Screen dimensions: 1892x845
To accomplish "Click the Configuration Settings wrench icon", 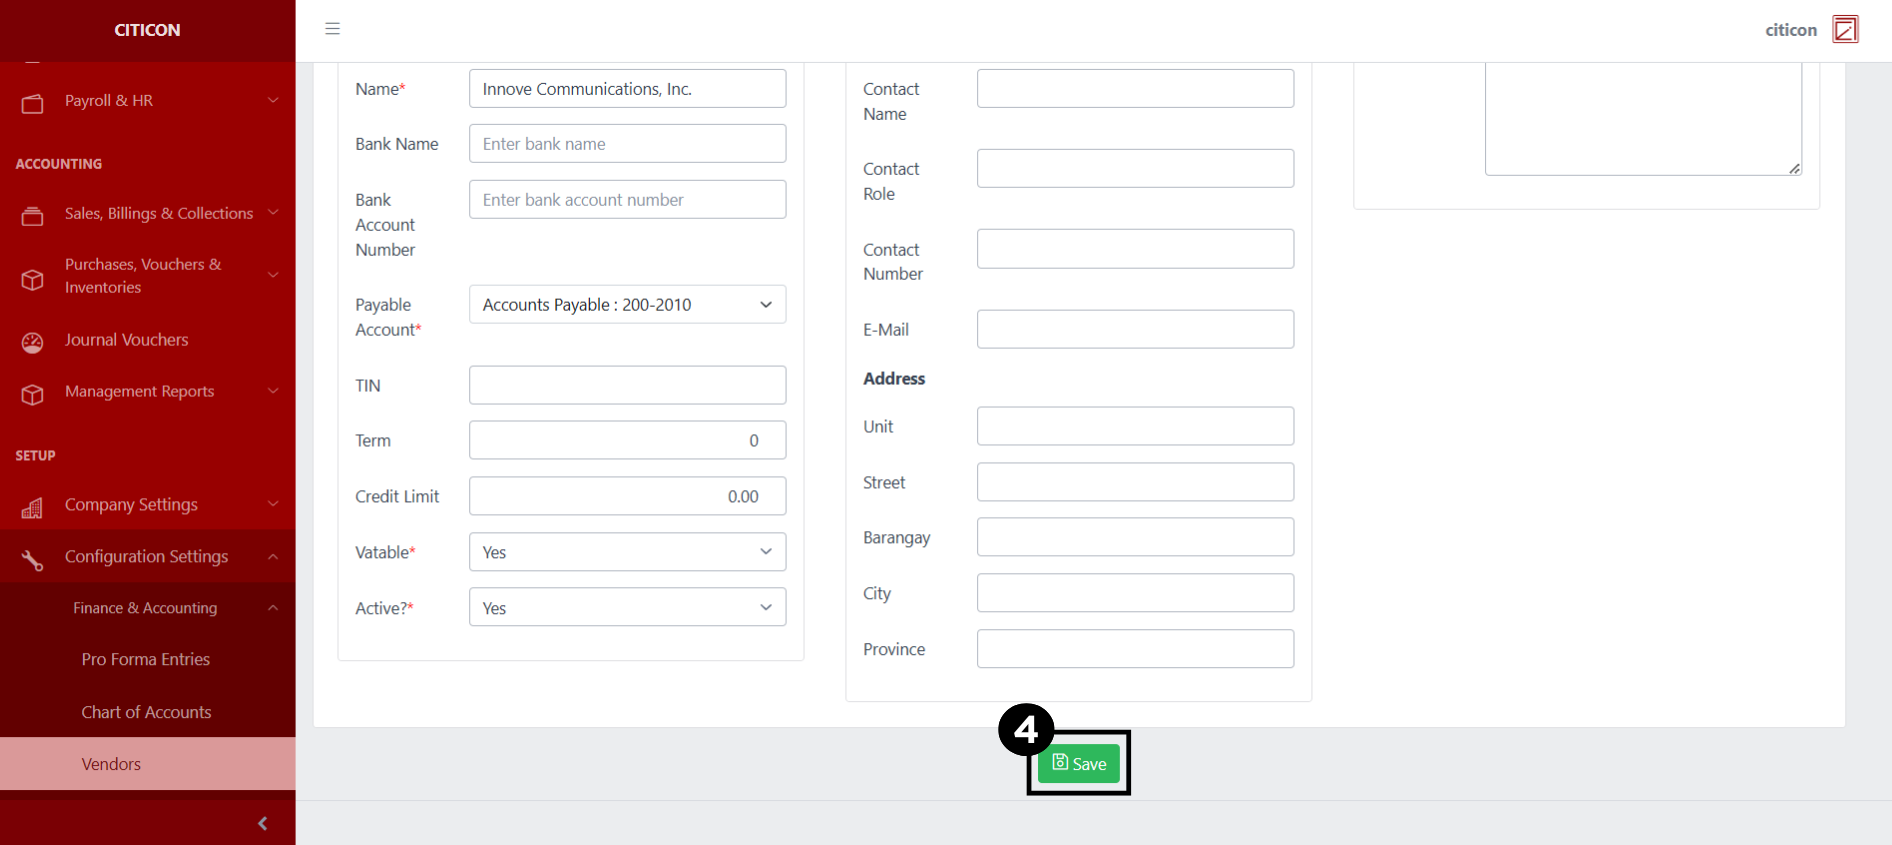I will tap(33, 560).
